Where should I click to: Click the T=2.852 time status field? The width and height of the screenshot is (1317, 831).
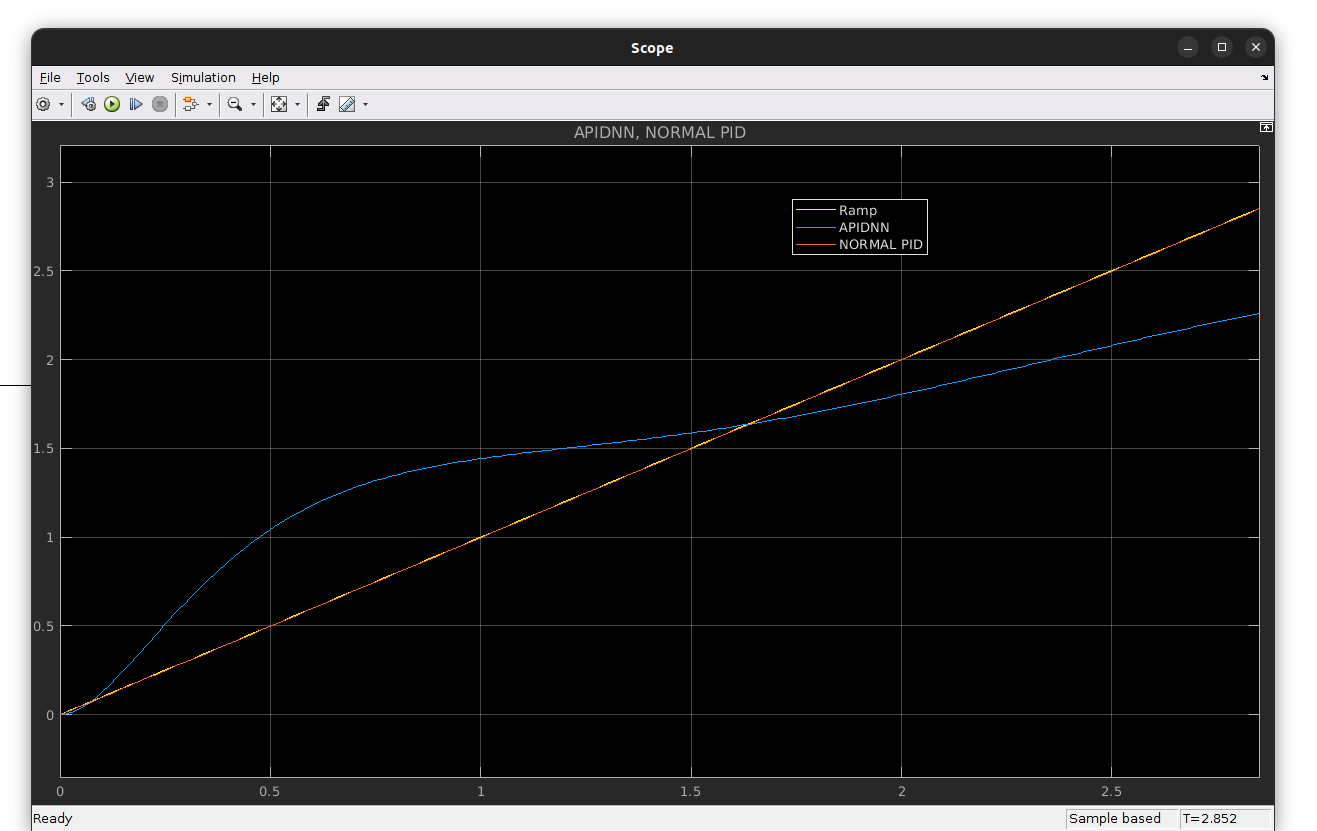pyautogui.click(x=1226, y=818)
